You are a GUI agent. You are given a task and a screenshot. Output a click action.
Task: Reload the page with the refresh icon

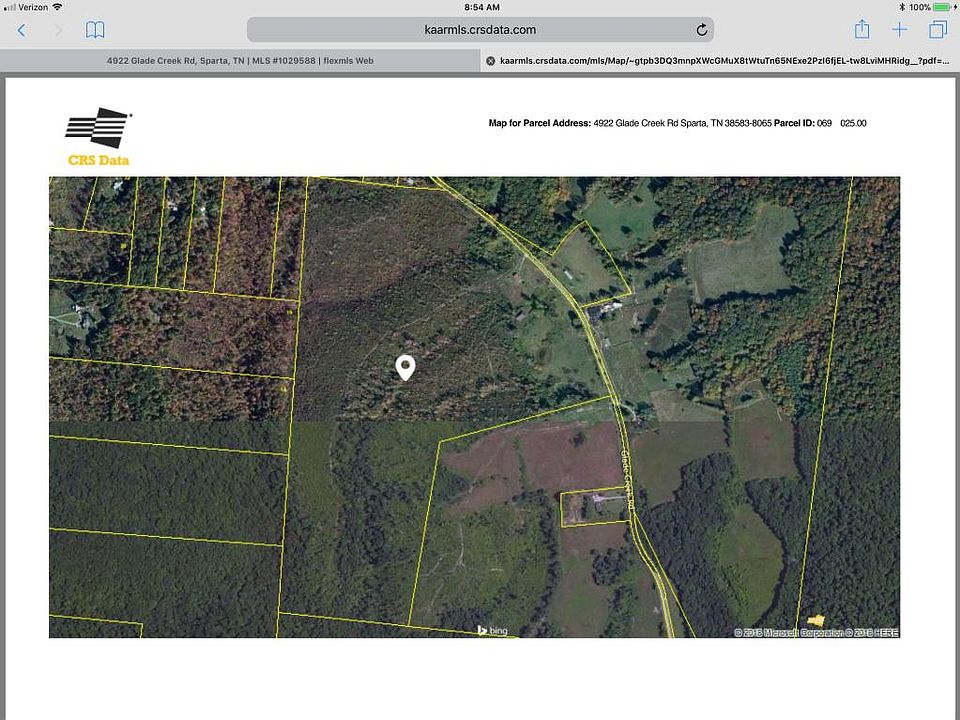point(702,30)
